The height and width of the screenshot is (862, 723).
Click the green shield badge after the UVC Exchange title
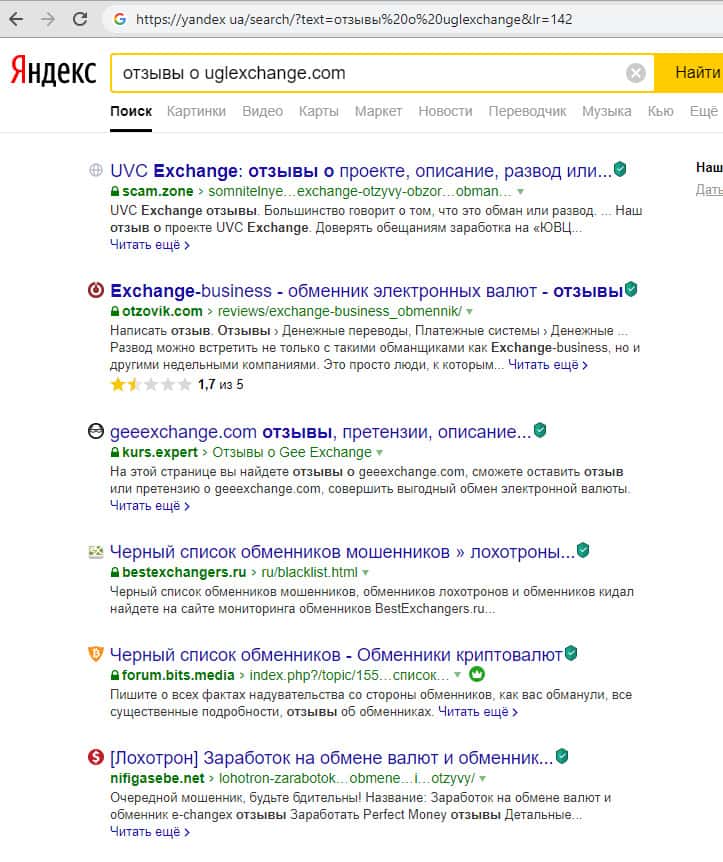tap(620, 169)
